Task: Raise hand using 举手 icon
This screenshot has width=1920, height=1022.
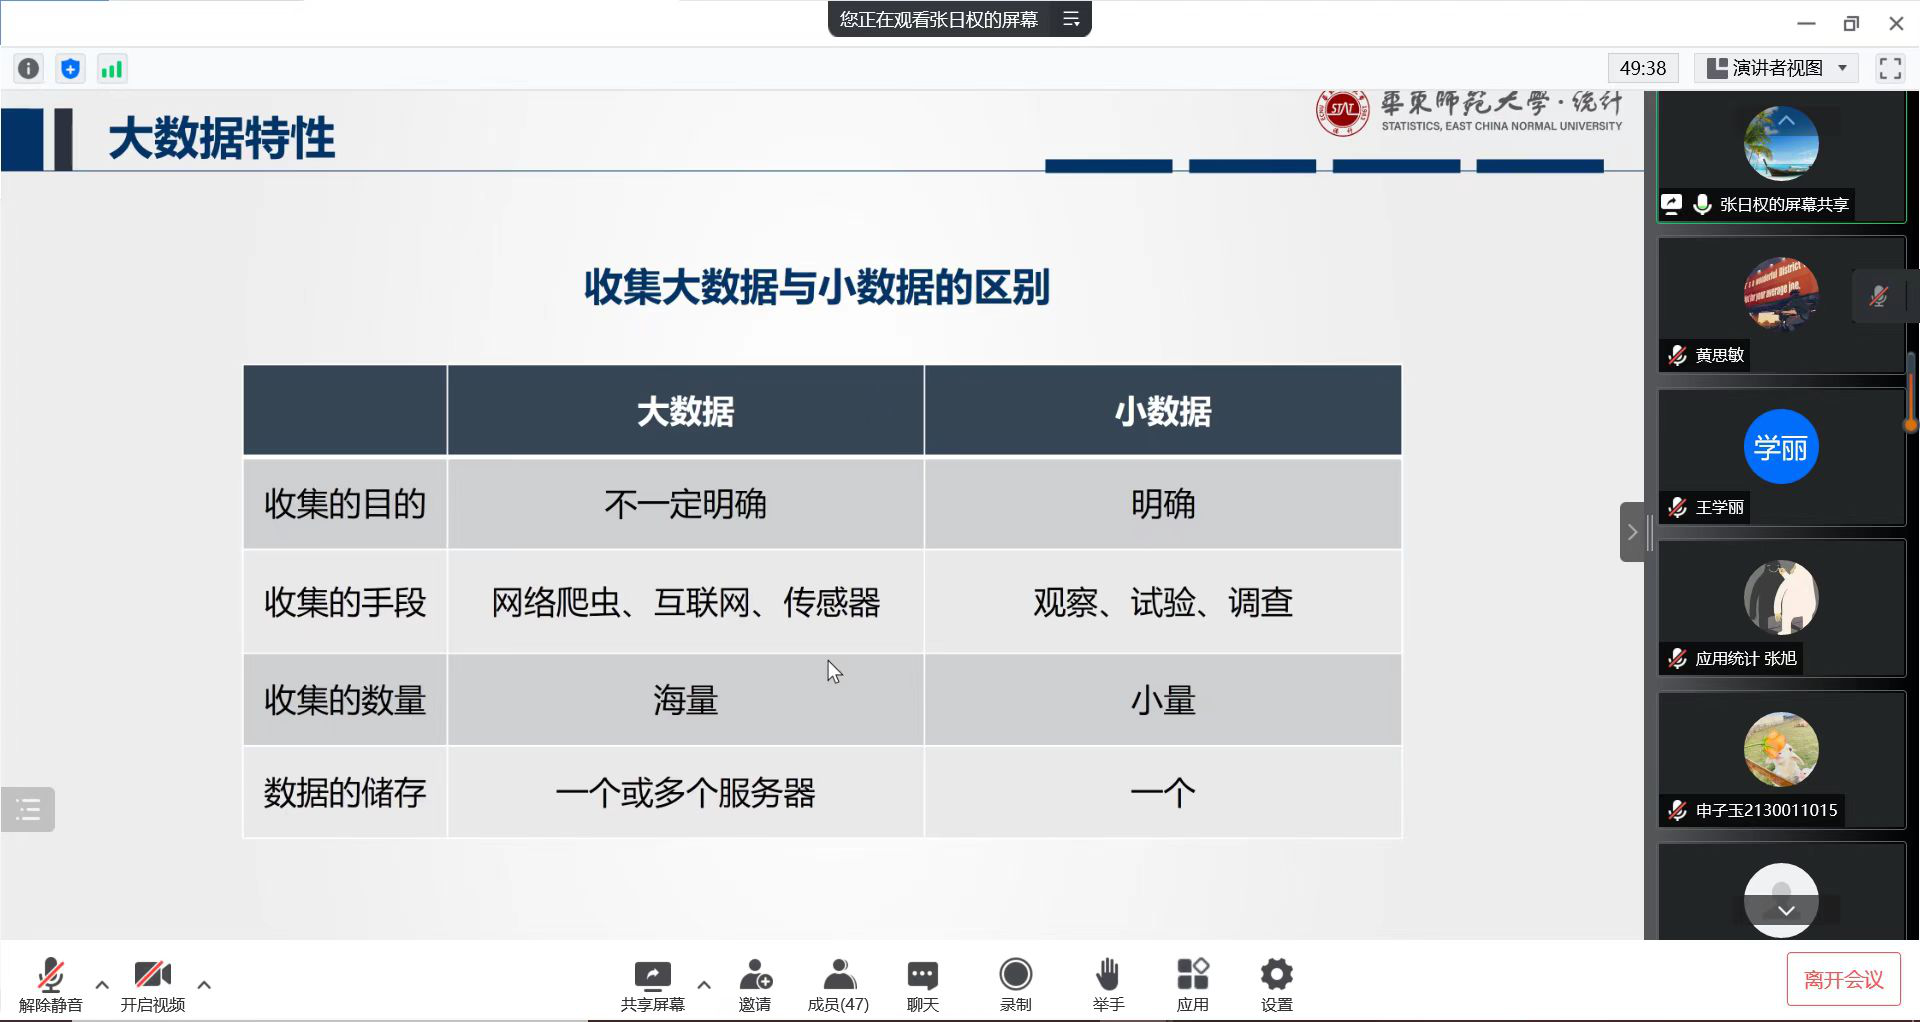Action: pos(1107,984)
